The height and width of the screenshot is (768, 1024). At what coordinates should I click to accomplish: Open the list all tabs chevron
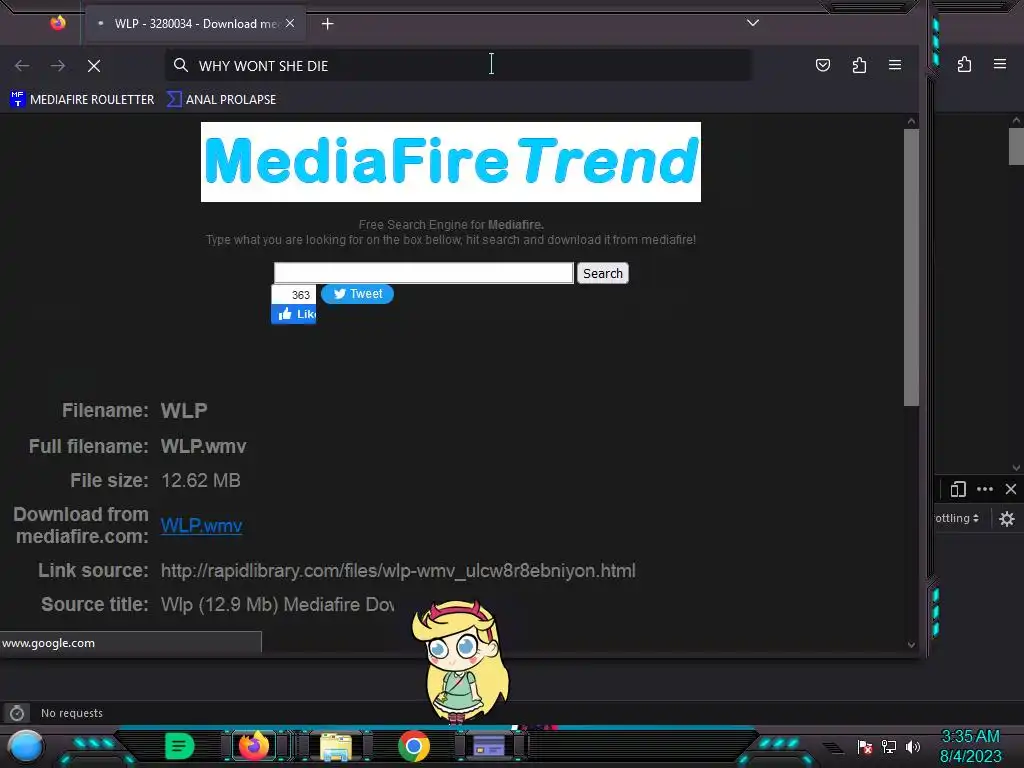coord(753,23)
